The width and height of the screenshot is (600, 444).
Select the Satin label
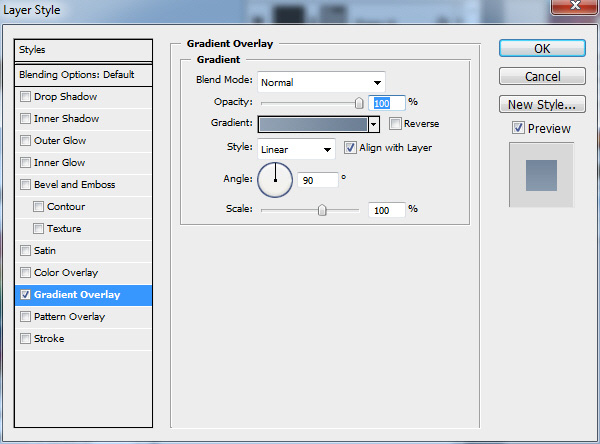45,250
